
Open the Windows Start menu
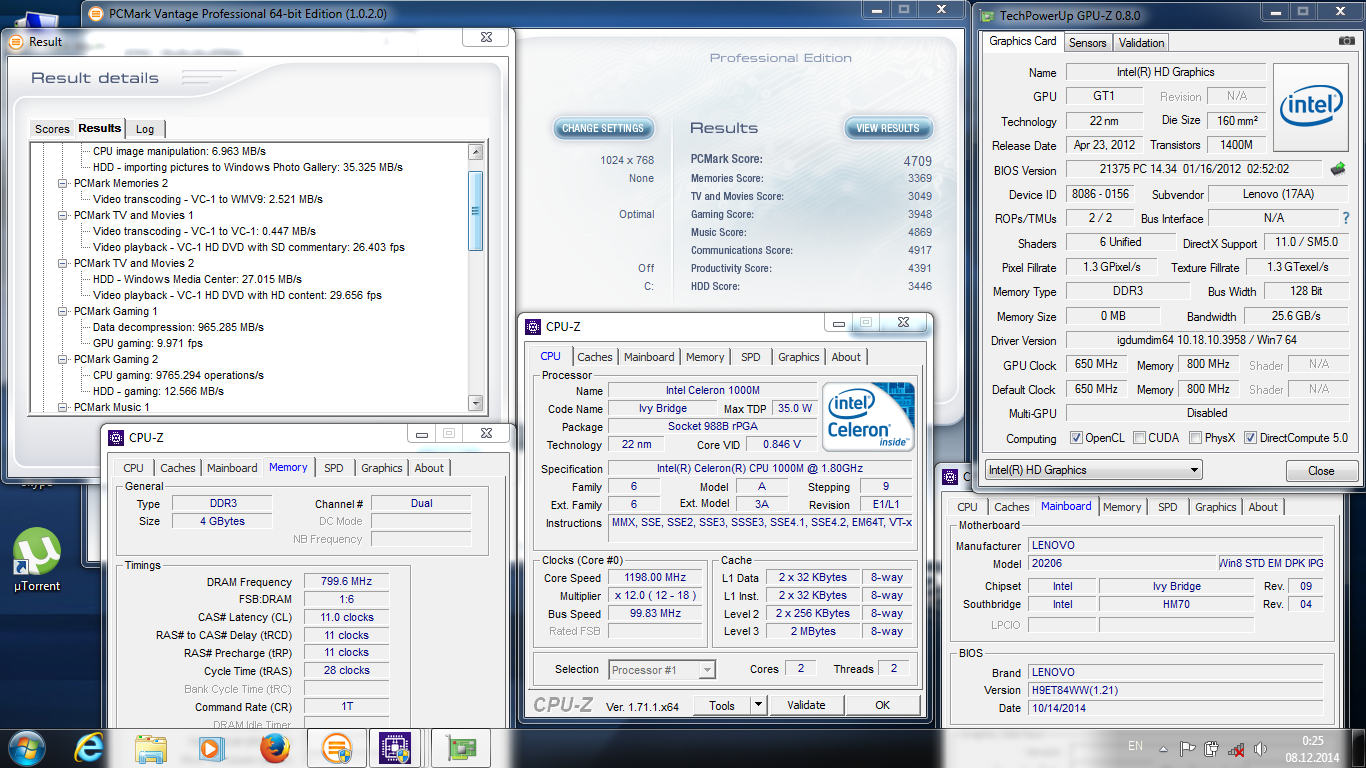click(27, 748)
